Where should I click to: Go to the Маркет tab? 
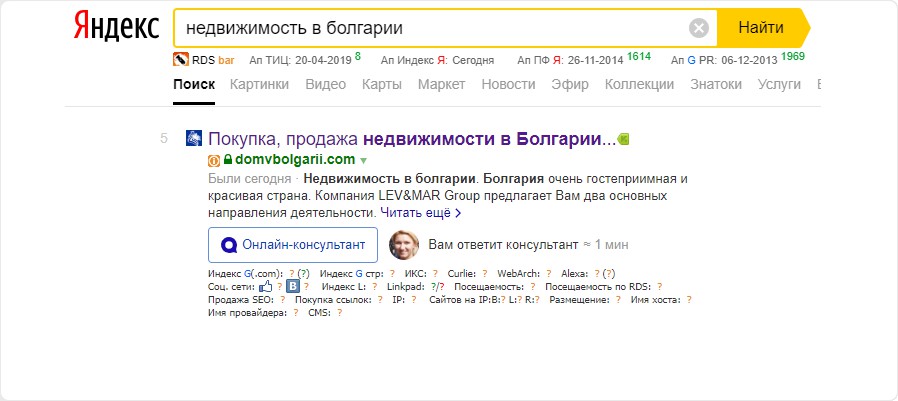click(442, 85)
